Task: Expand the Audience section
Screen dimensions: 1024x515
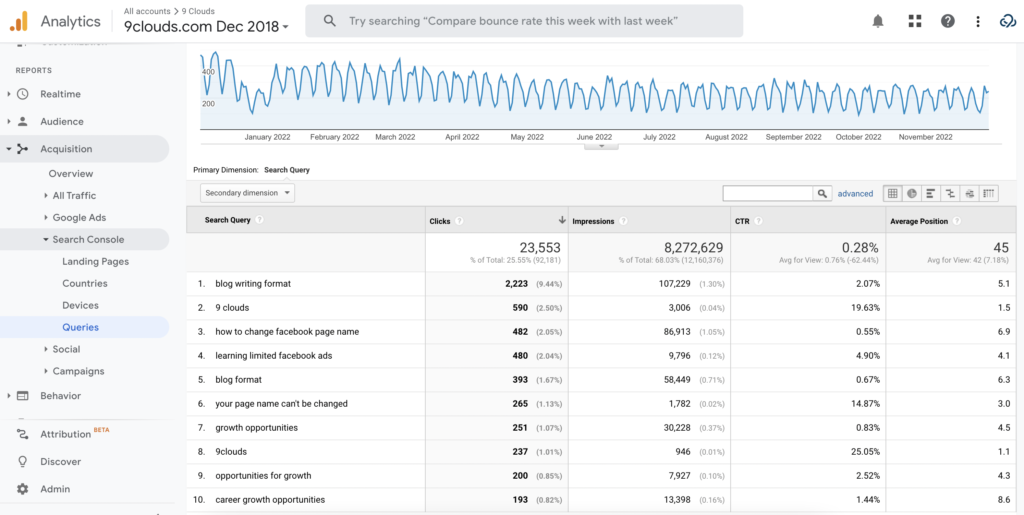Action: [x=9, y=121]
